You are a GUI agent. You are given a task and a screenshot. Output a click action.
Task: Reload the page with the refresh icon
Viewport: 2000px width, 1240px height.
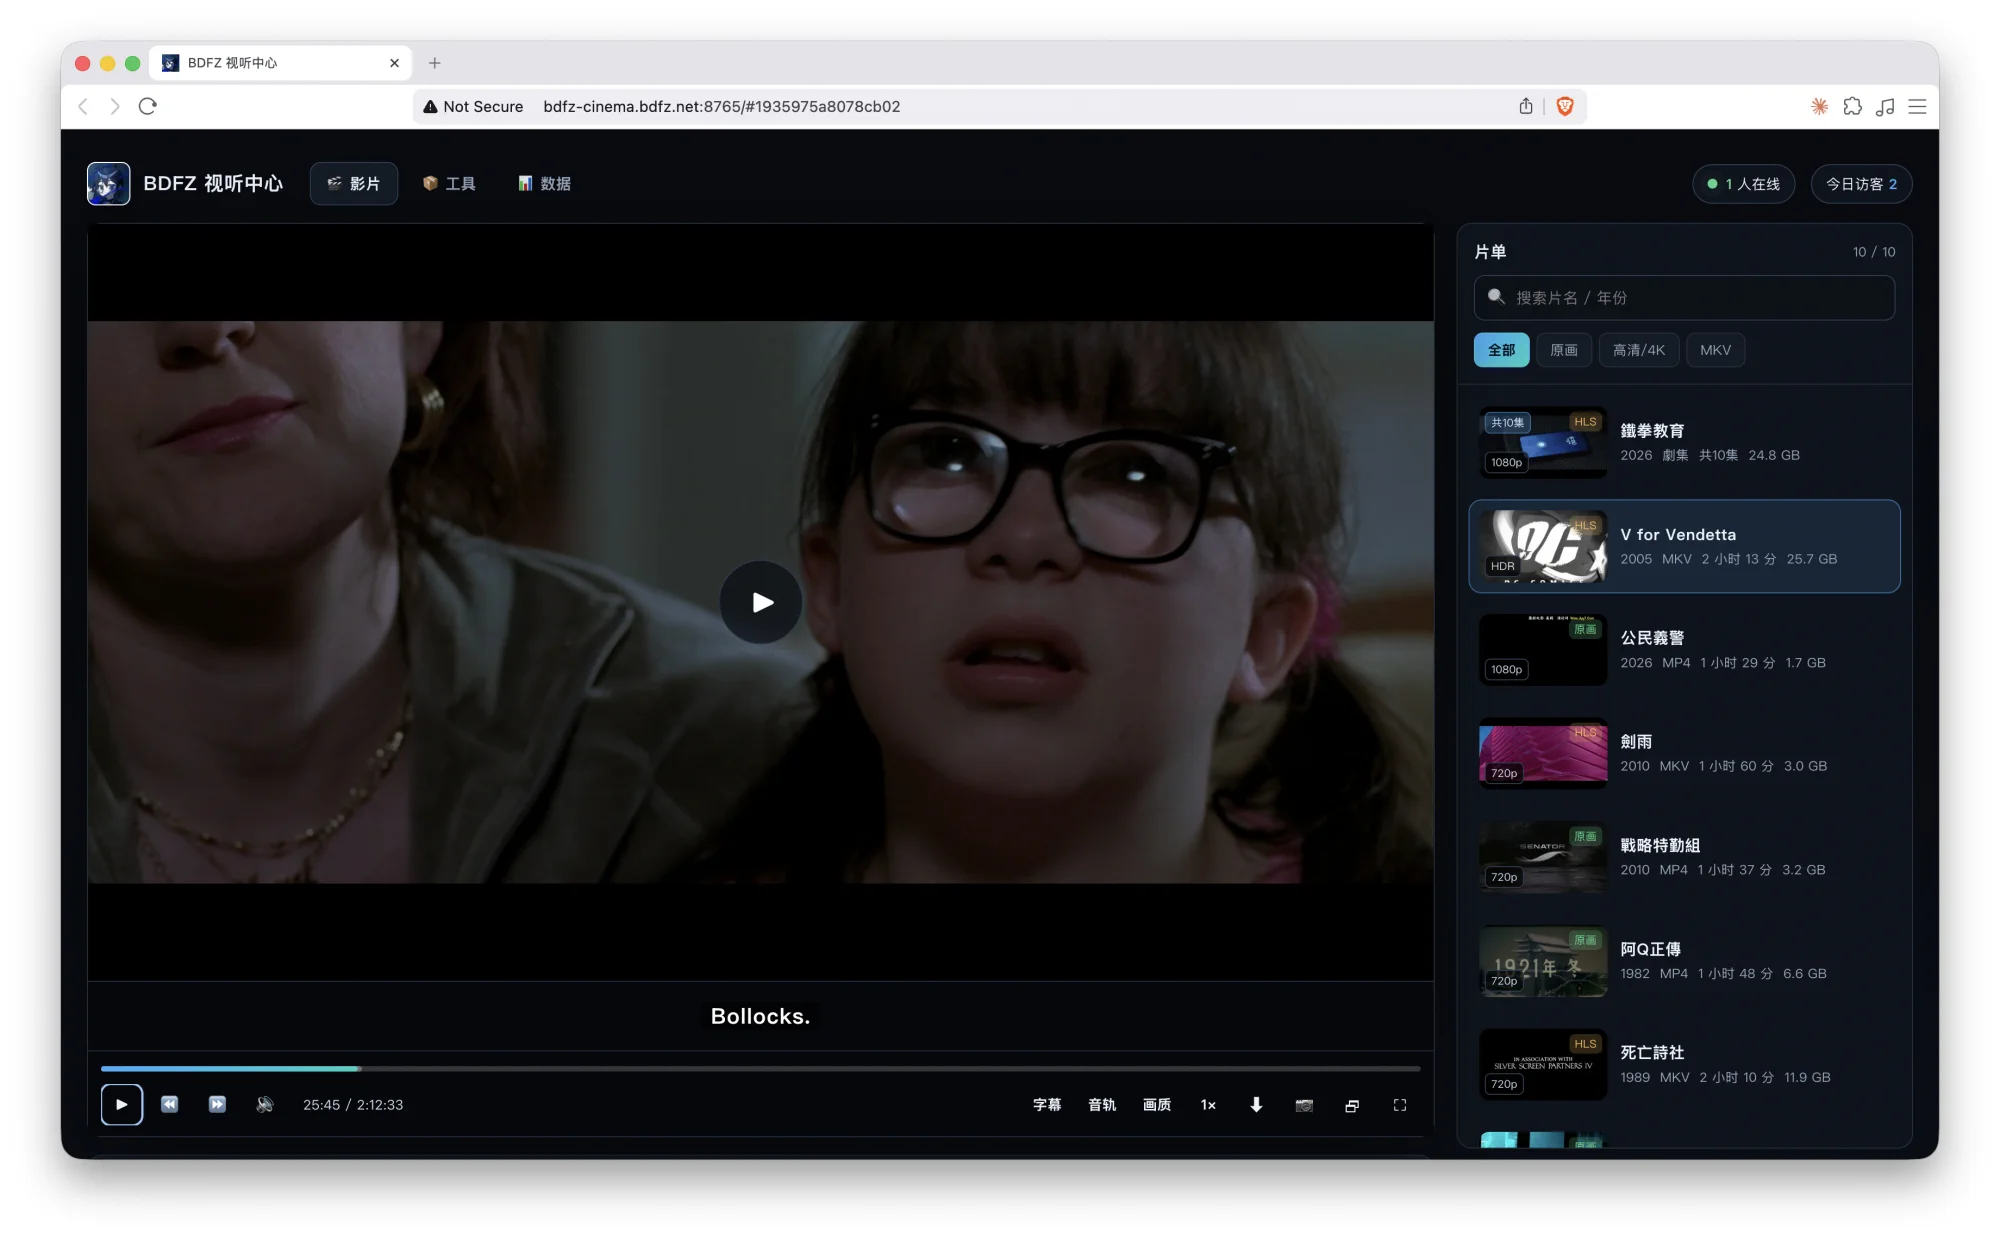(x=148, y=106)
